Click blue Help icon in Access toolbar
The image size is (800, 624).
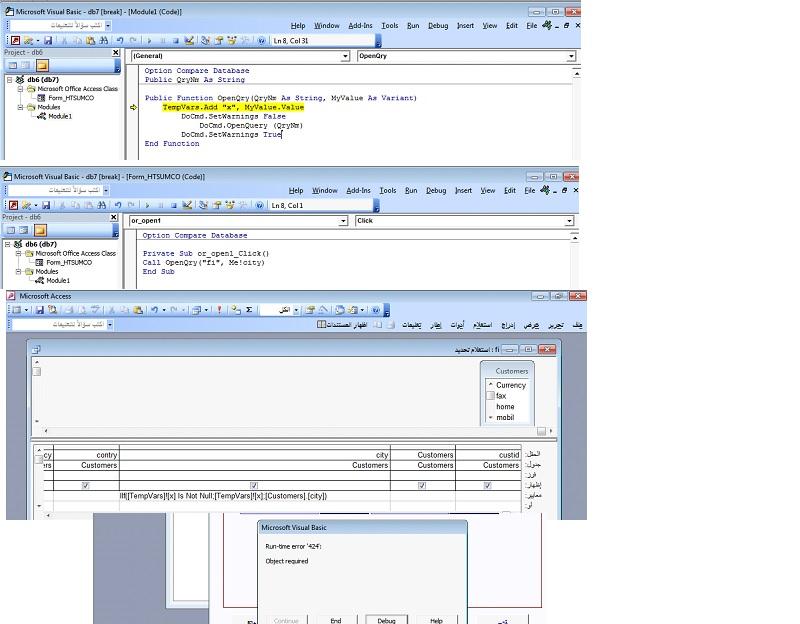click(376, 310)
